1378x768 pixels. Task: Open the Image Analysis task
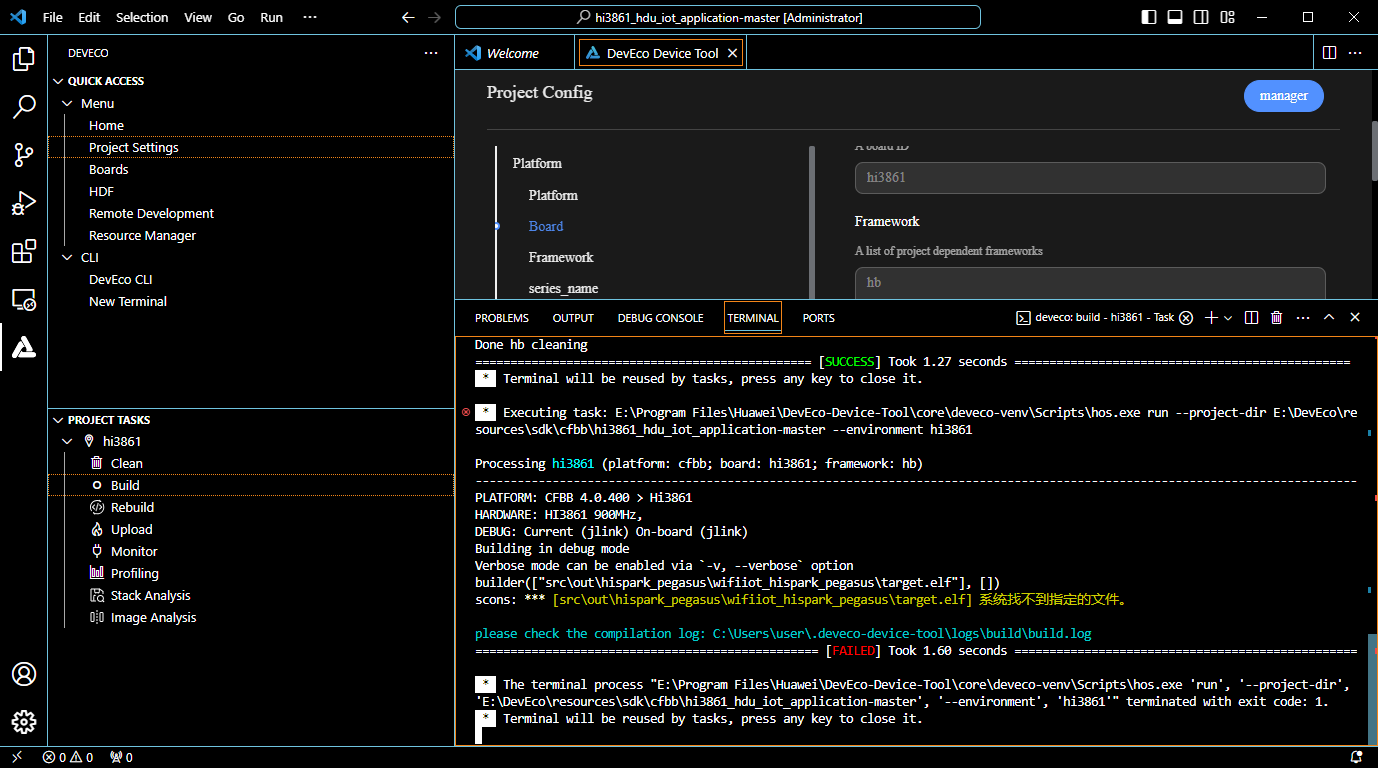(153, 617)
